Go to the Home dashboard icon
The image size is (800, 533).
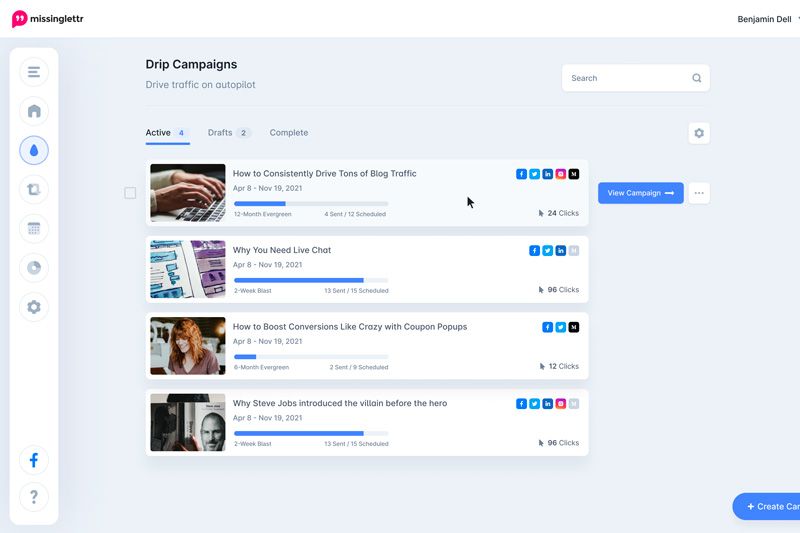[x=34, y=111]
